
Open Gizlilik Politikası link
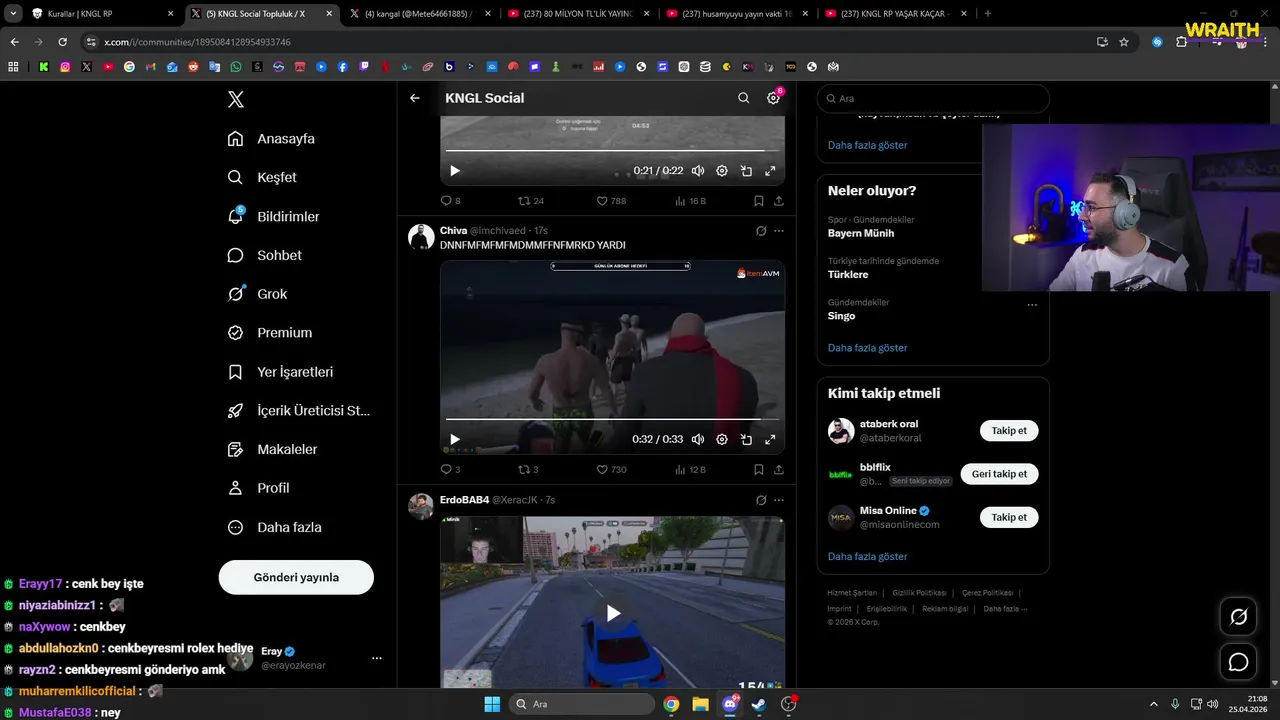pyautogui.click(x=919, y=593)
